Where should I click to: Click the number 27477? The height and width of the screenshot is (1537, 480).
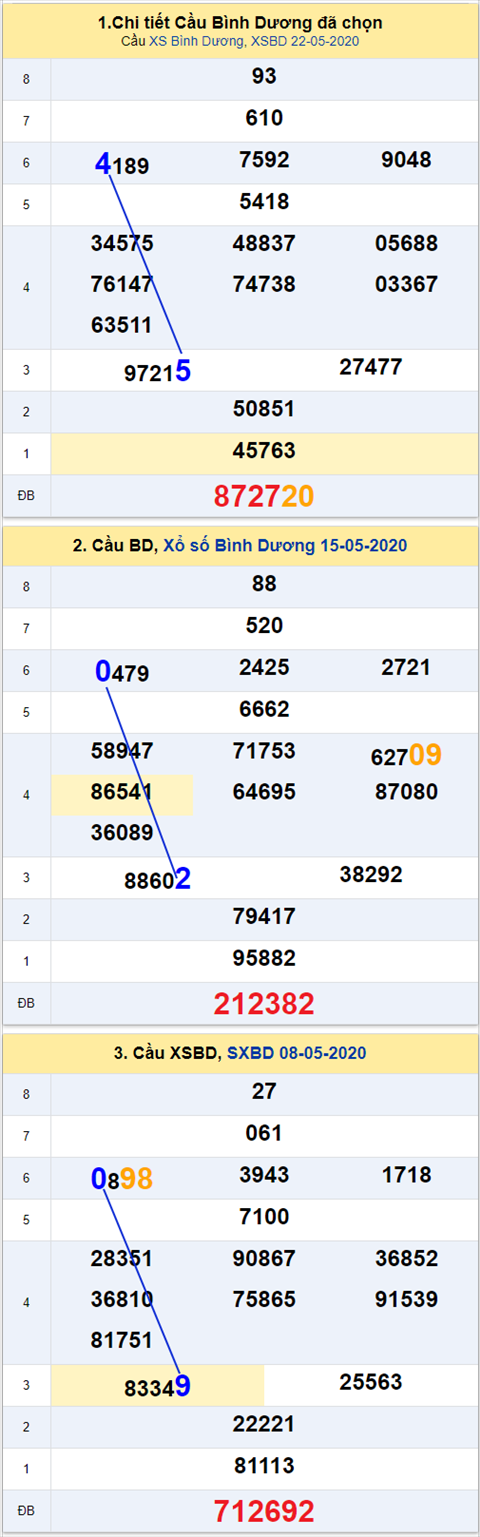(x=371, y=367)
